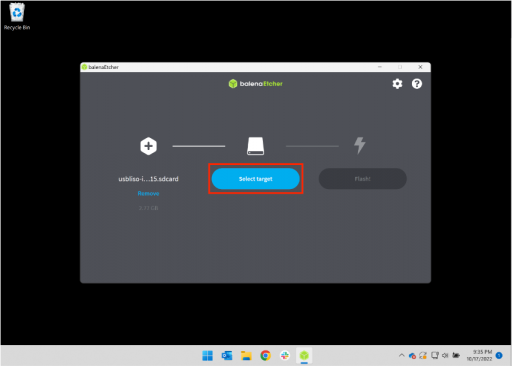Click the display/network tray icon
512x366 pixels.
tap(435, 356)
